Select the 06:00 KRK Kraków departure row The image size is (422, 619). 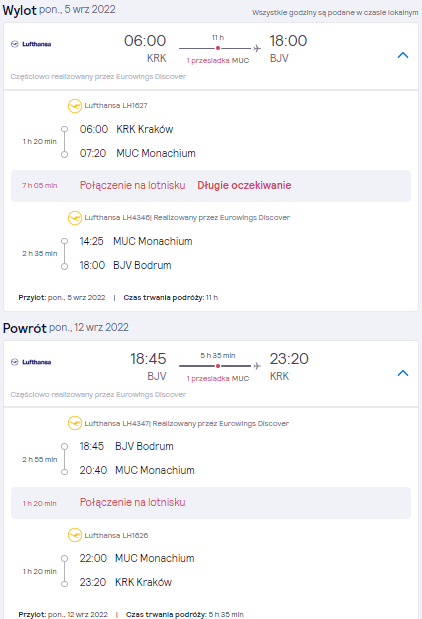click(126, 129)
